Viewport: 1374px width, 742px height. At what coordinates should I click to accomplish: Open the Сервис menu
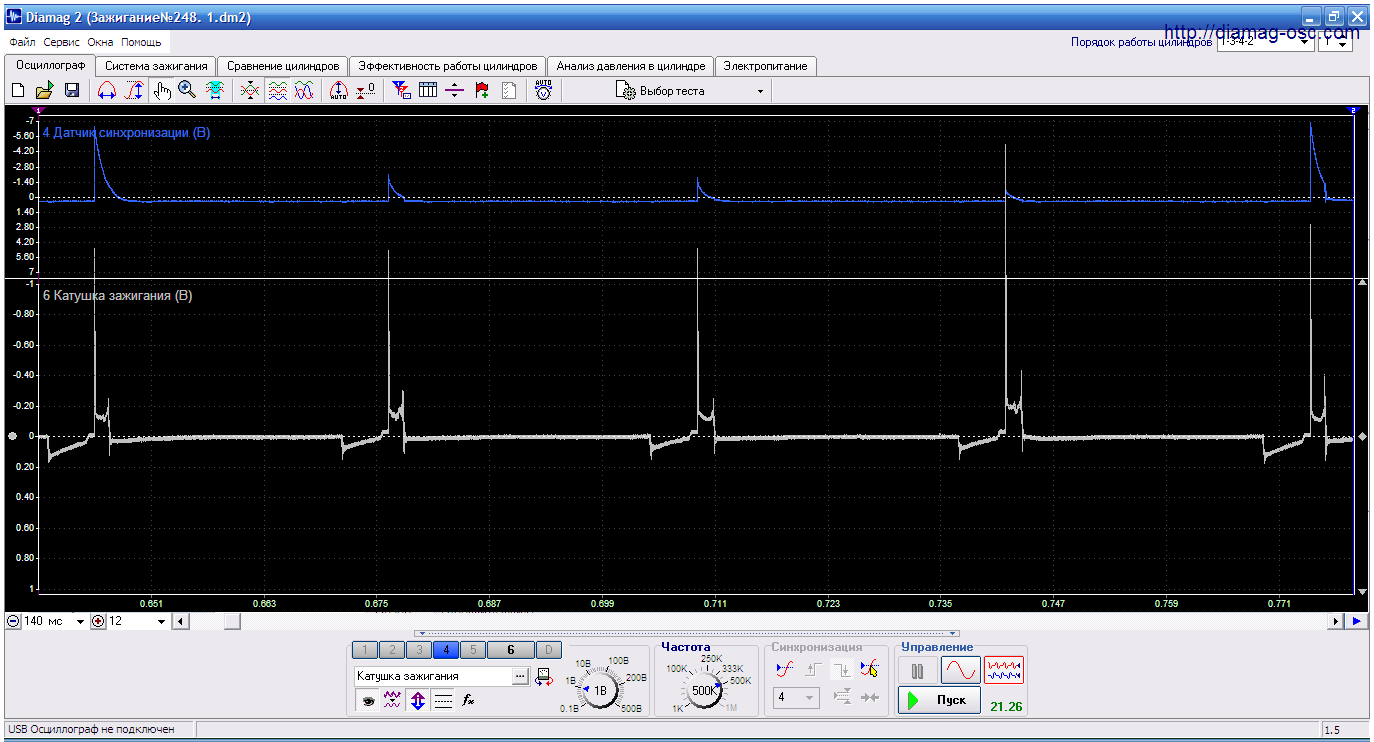(x=62, y=43)
